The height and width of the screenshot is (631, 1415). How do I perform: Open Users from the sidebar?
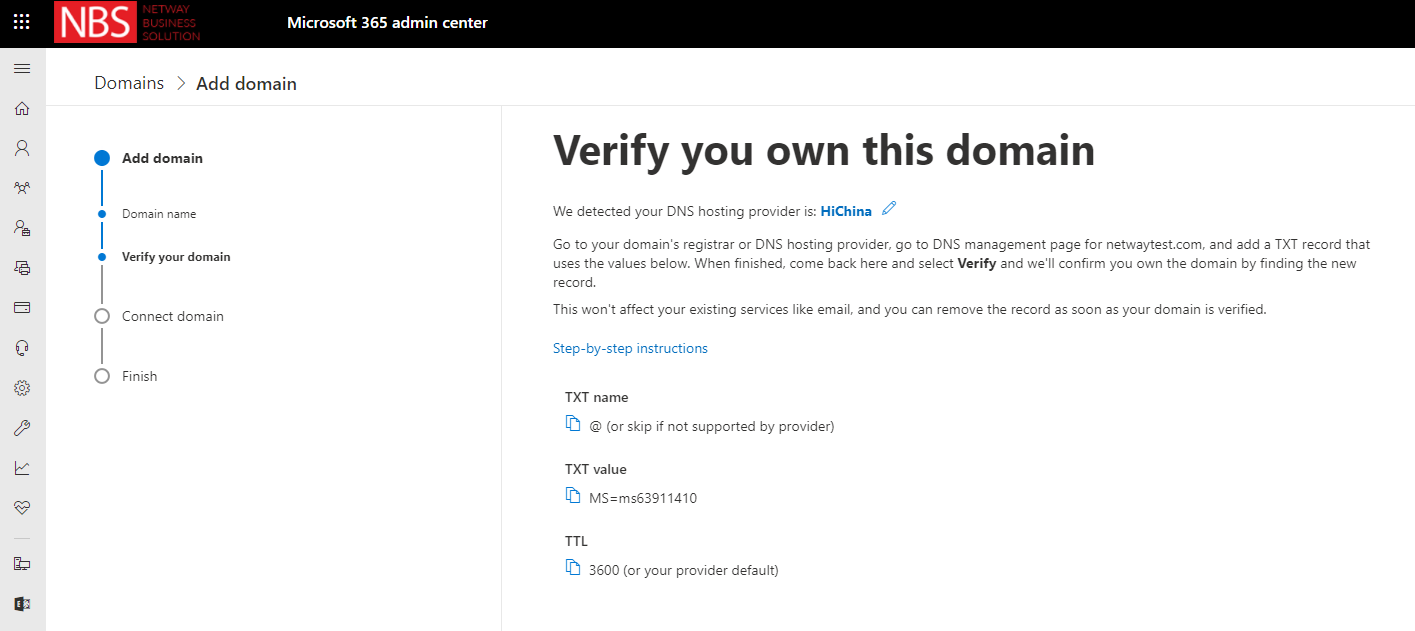click(22, 148)
